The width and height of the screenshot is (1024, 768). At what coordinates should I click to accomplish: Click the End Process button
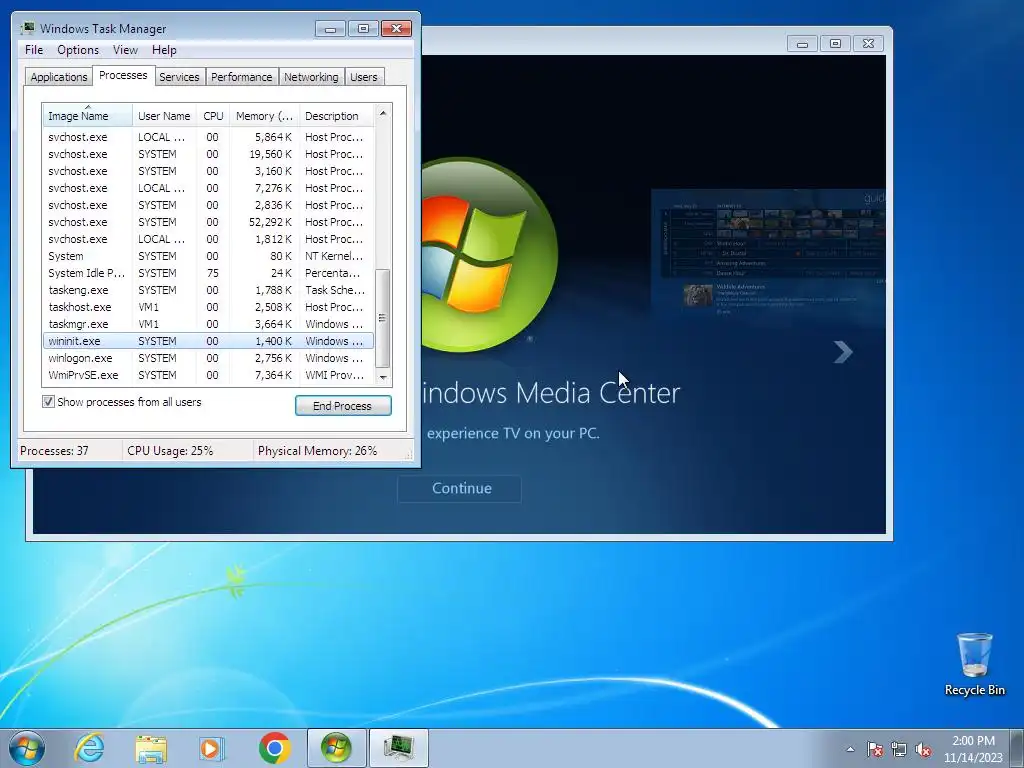pos(343,406)
